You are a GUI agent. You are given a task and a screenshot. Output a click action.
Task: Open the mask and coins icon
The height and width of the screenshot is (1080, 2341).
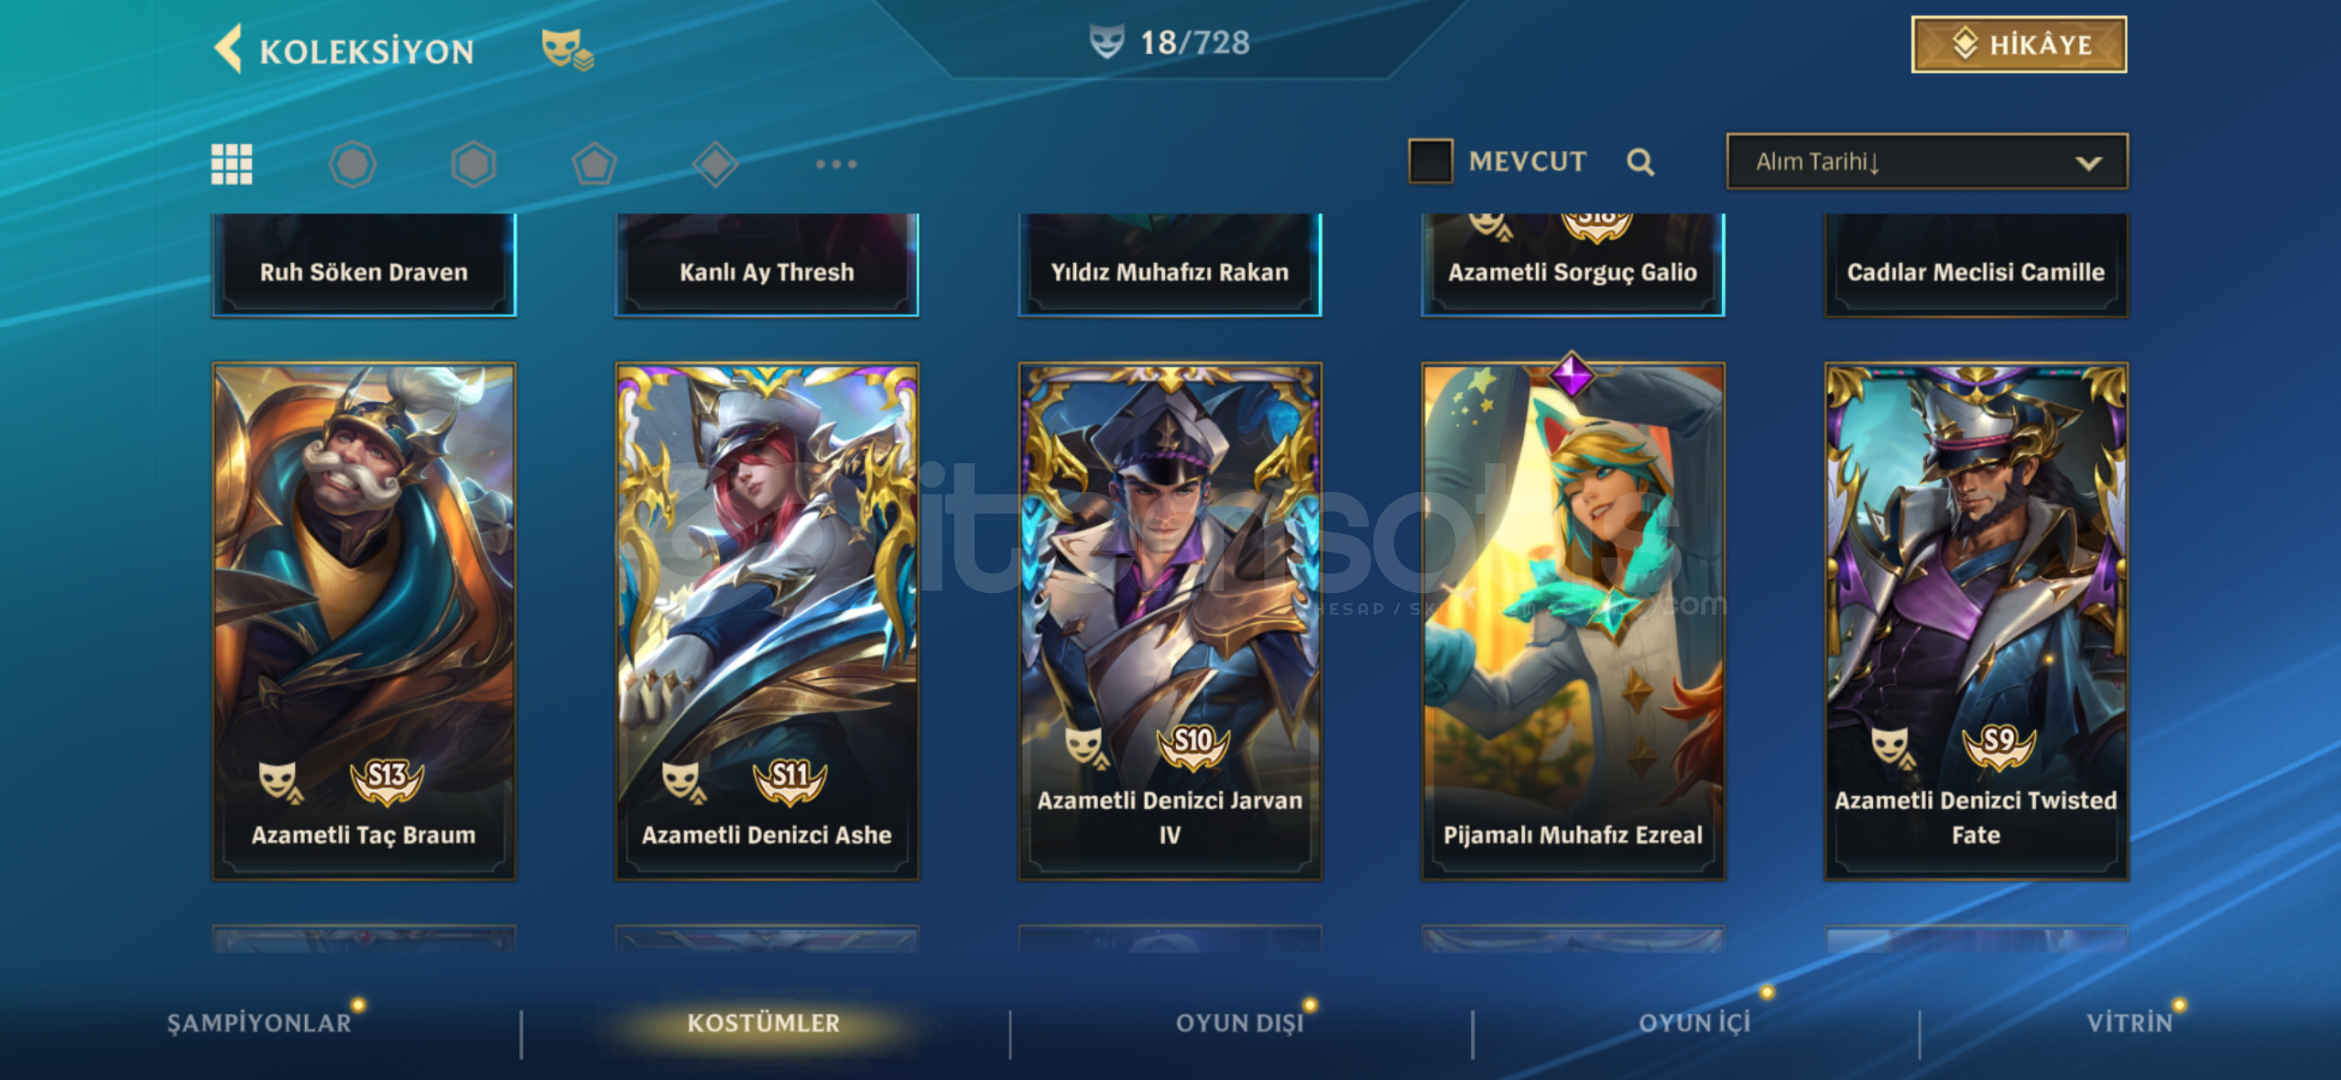coord(567,49)
